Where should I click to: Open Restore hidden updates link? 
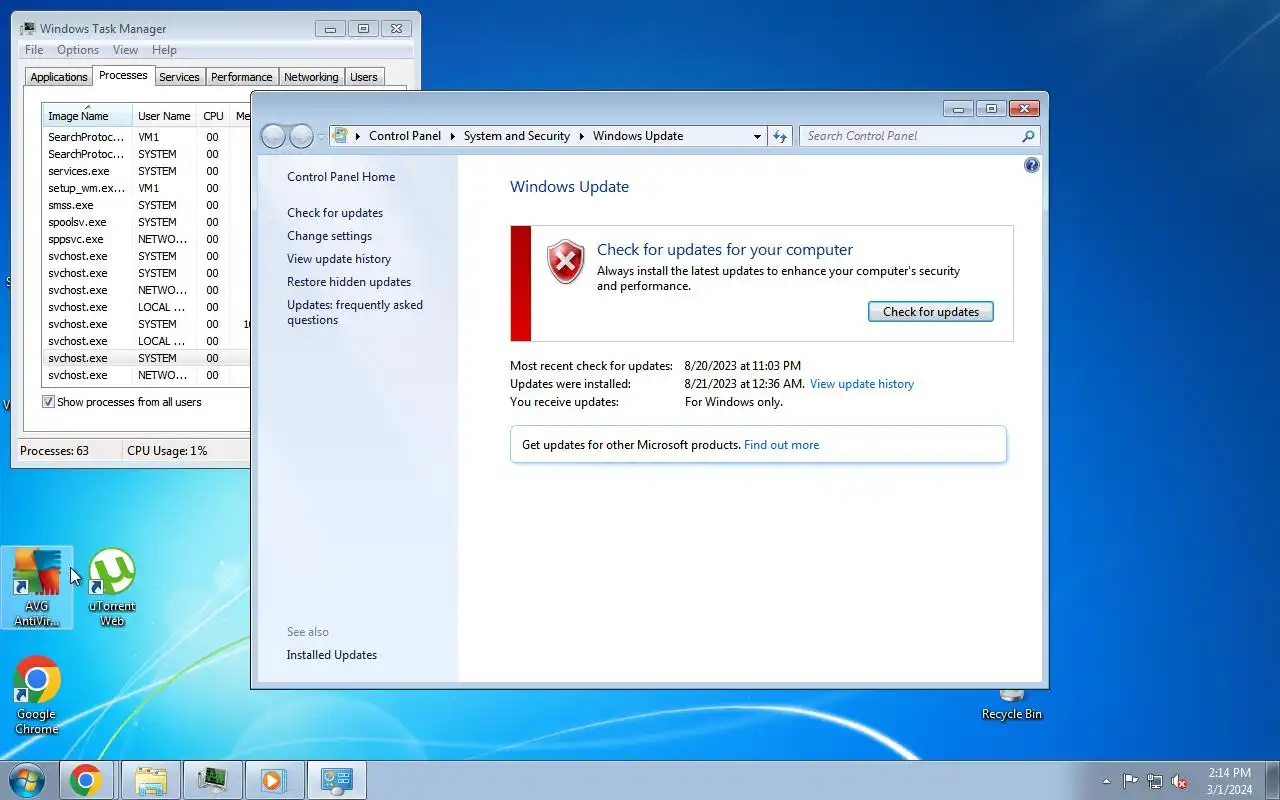click(349, 282)
